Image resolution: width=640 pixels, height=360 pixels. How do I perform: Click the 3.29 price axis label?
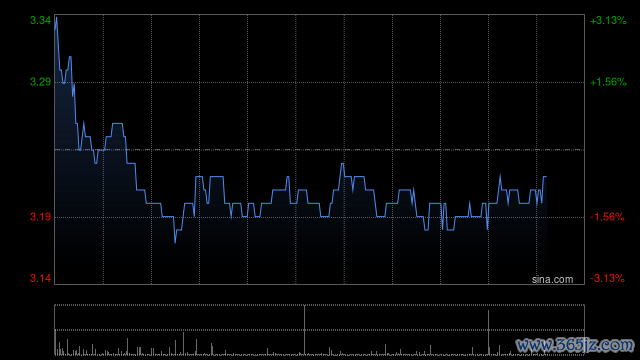tap(40, 82)
